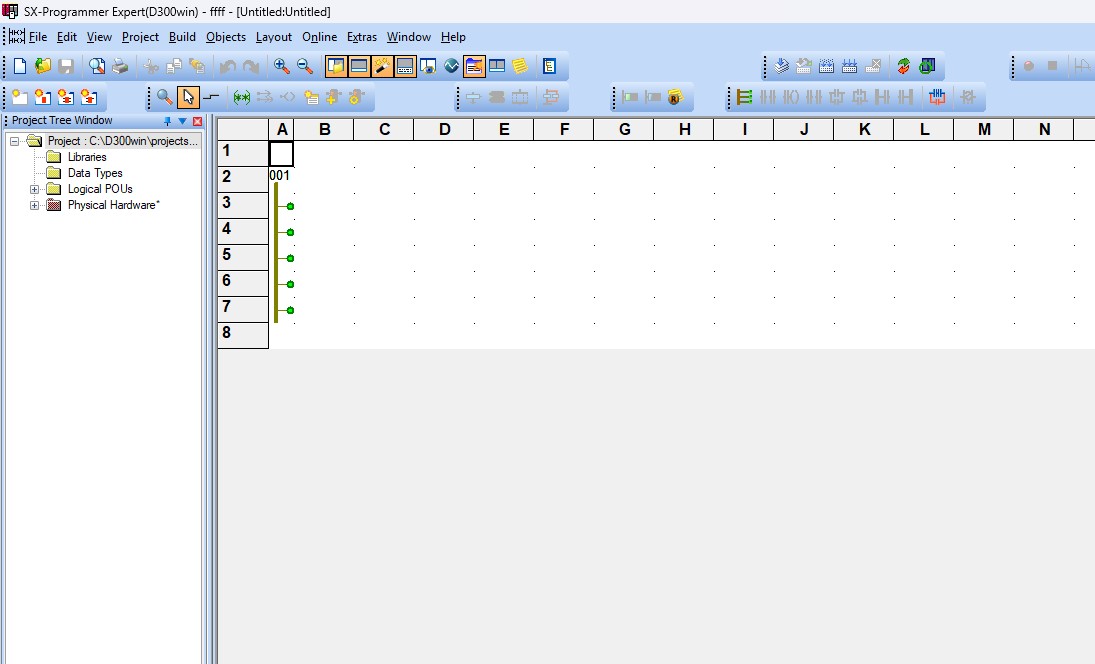Open the File menu
This screenshot has width=1095, height=664.
click(38, 37)
